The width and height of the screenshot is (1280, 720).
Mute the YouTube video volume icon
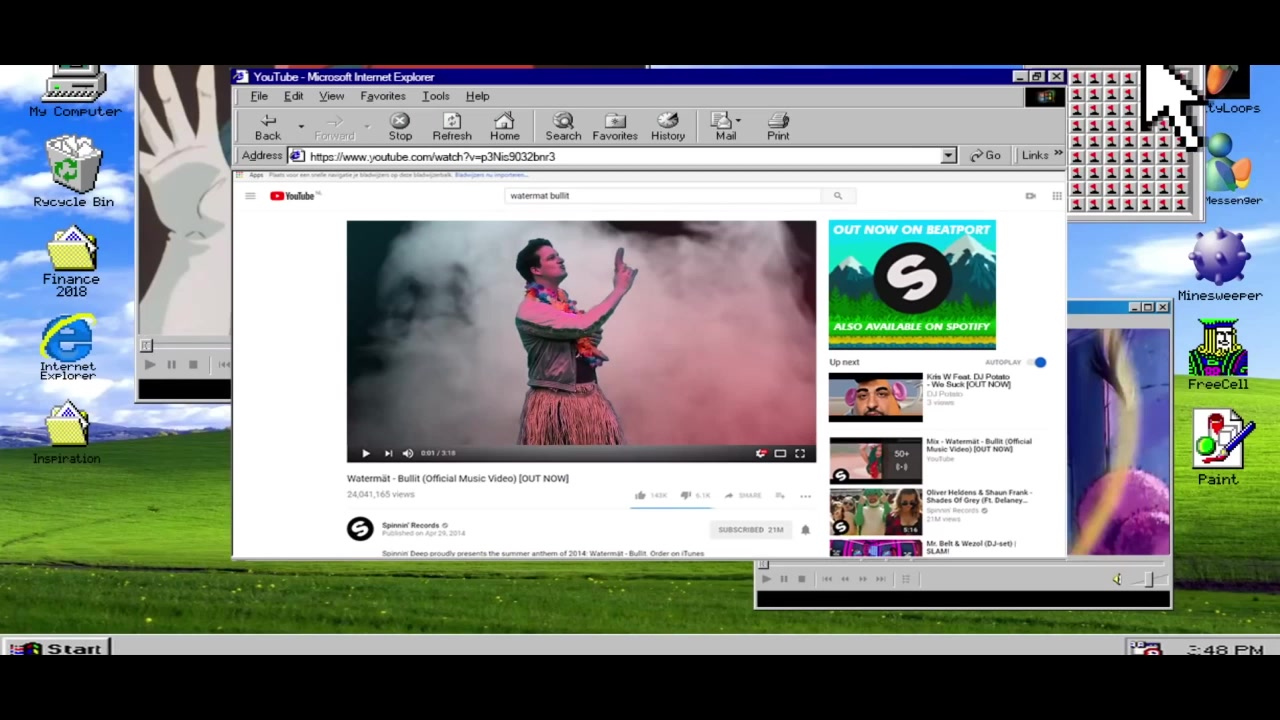pyautogui.click(x=408, y=453)
